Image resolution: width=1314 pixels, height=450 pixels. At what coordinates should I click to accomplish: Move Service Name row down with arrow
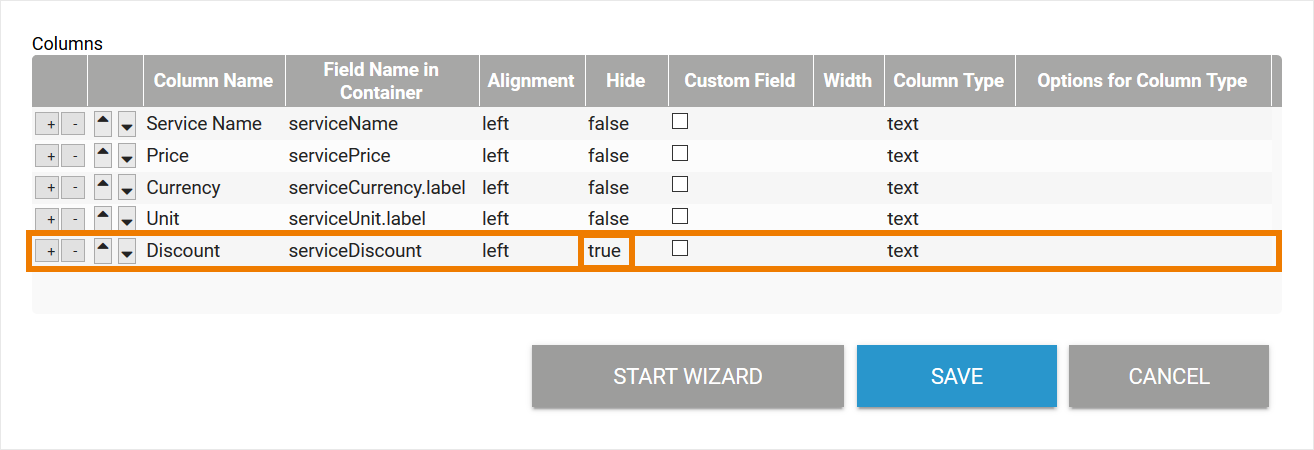(x=127, y=125)
